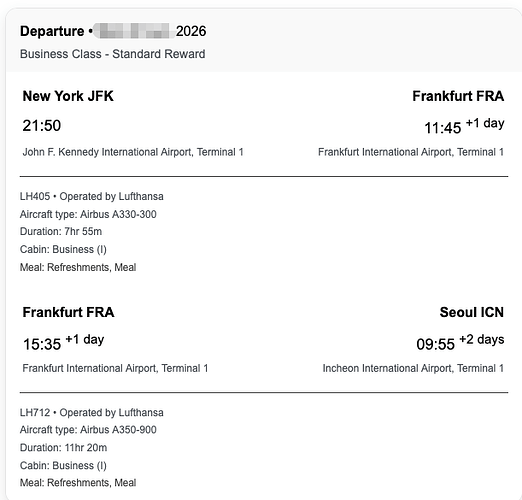
Task: Click the 21:50 departure time
Action: [x=42, y=126]
